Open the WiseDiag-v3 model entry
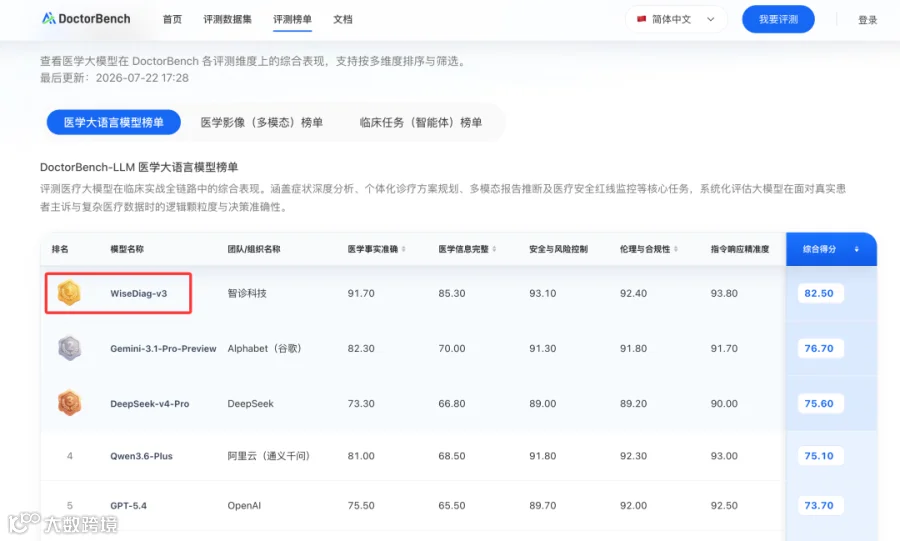This screenshot has height=541, width=900. tap(138, 293)
